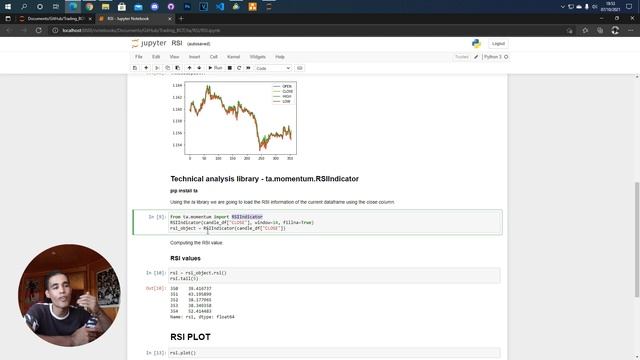
Task: Move selected cell up with arrow
Action: pos(189,68)
